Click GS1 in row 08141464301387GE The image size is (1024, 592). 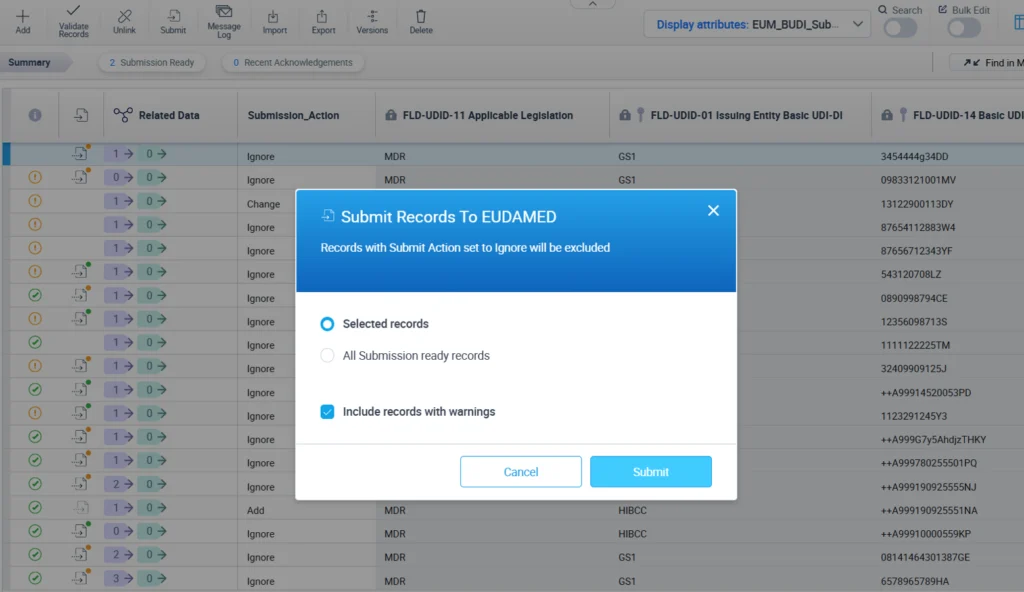click(627, 557)
